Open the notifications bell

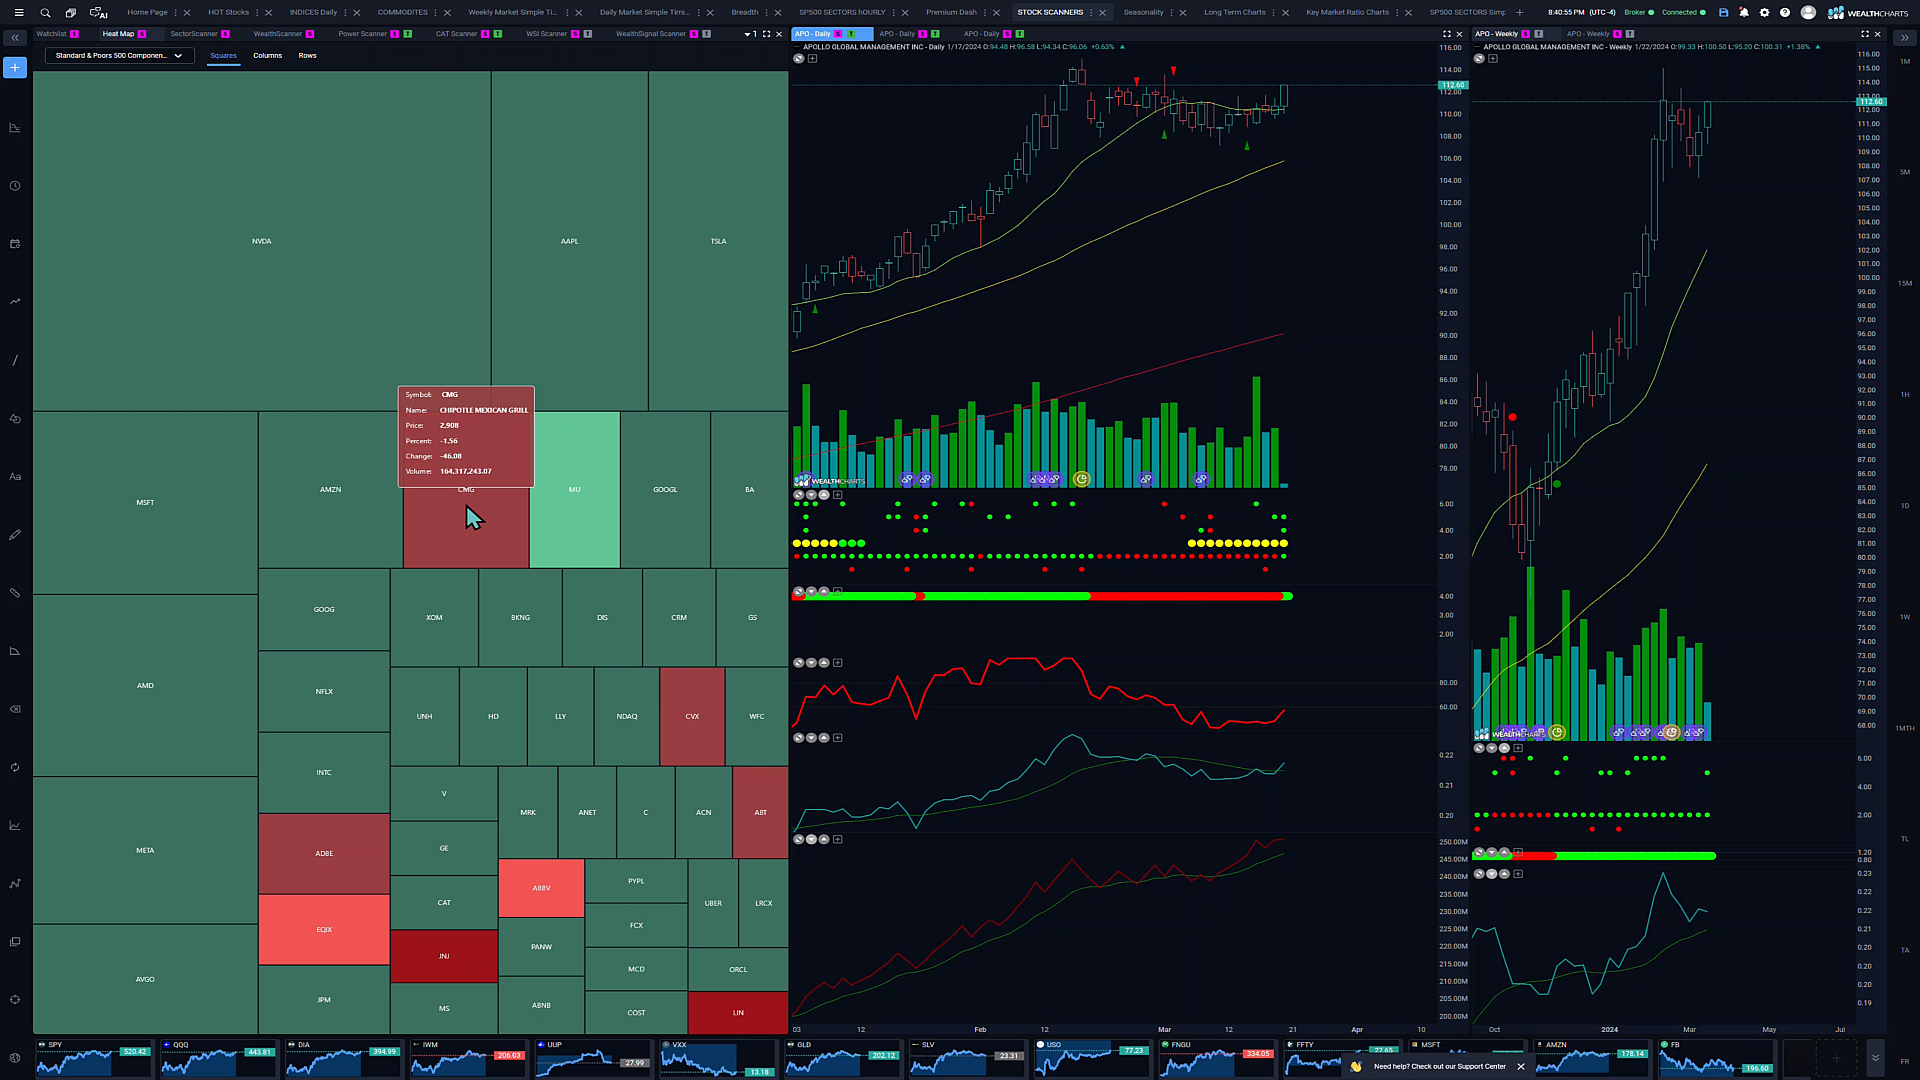tap(1744, 13)
